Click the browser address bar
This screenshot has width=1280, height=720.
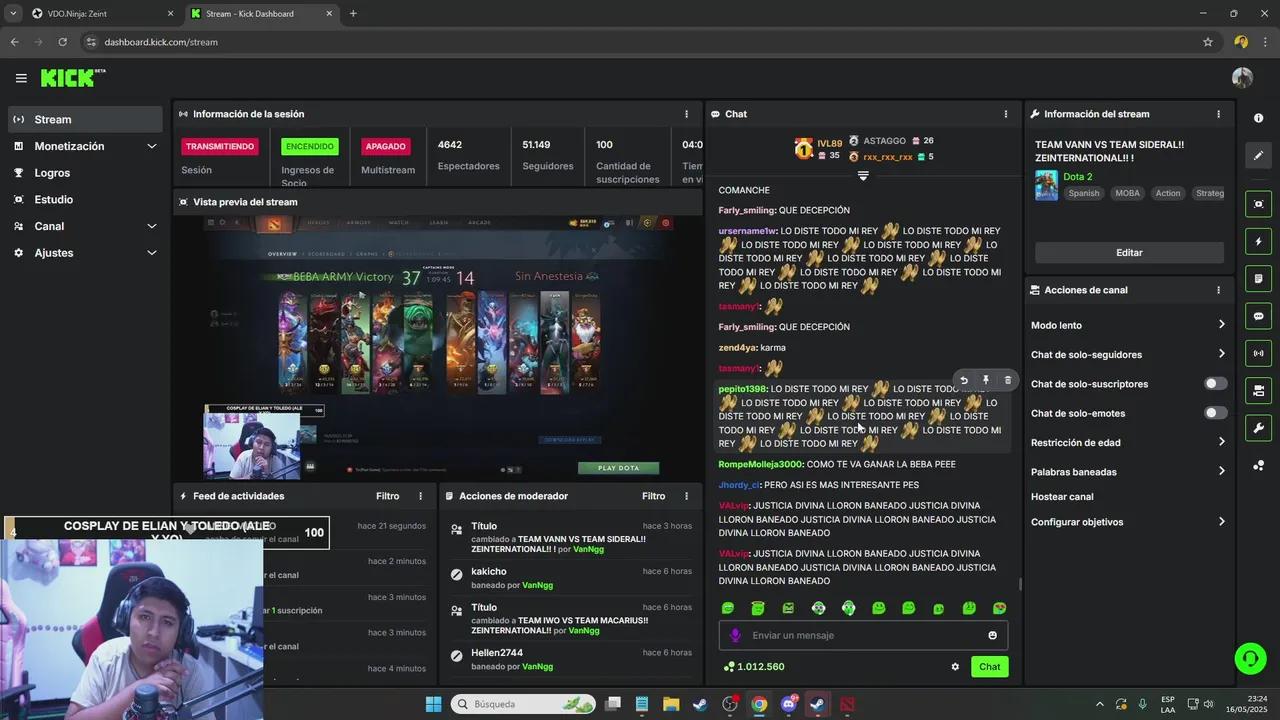coord(640,42)
